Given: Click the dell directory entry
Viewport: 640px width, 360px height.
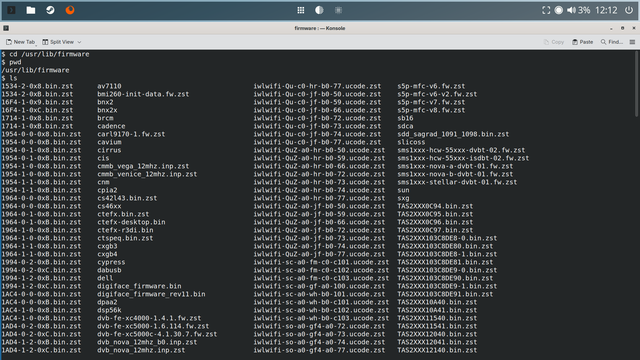Looking at the screenshot, I should point(105,278).
